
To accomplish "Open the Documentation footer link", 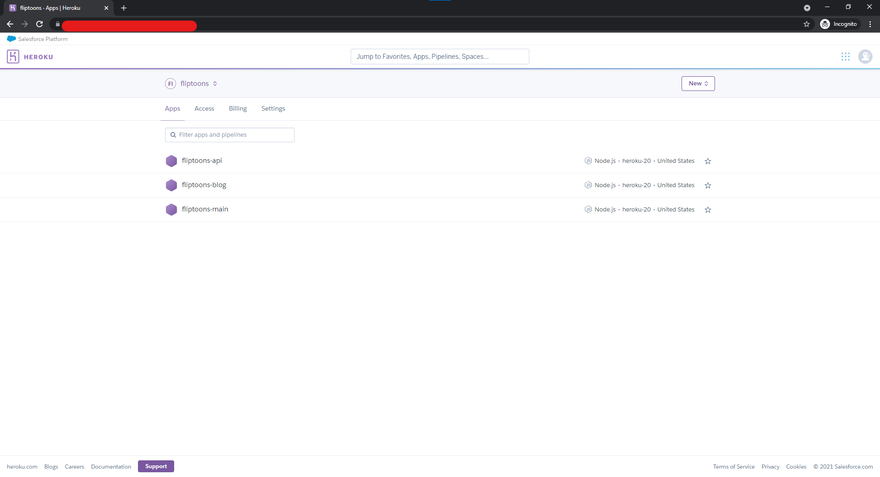I will (111, 466).
